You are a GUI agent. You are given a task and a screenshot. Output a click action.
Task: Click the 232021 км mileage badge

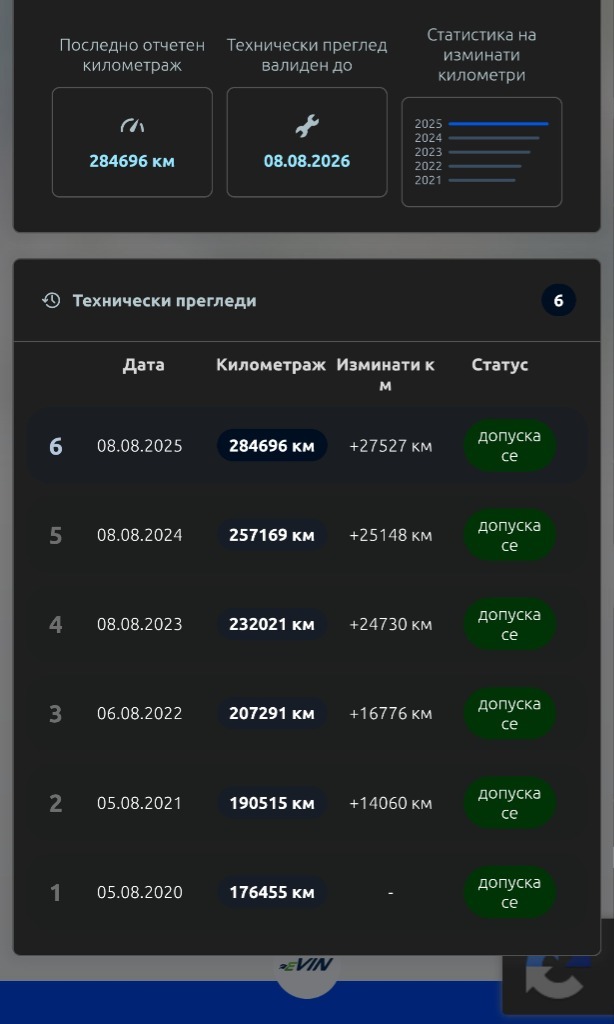(272, 624)
